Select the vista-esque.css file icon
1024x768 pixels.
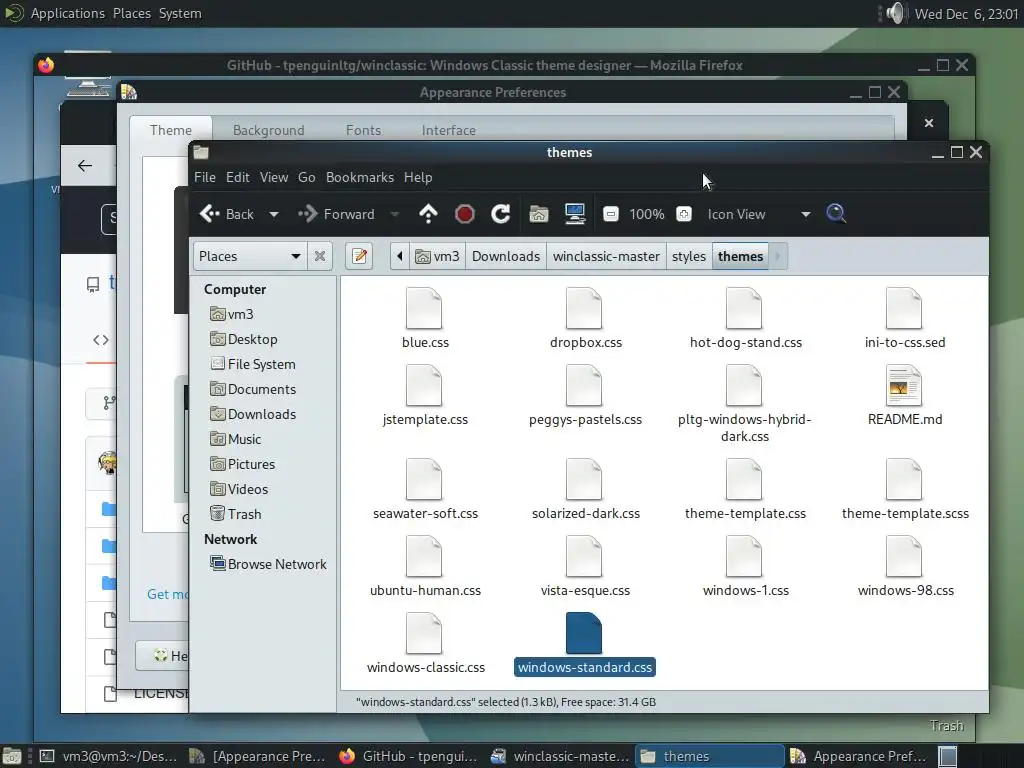pos(584,556)
